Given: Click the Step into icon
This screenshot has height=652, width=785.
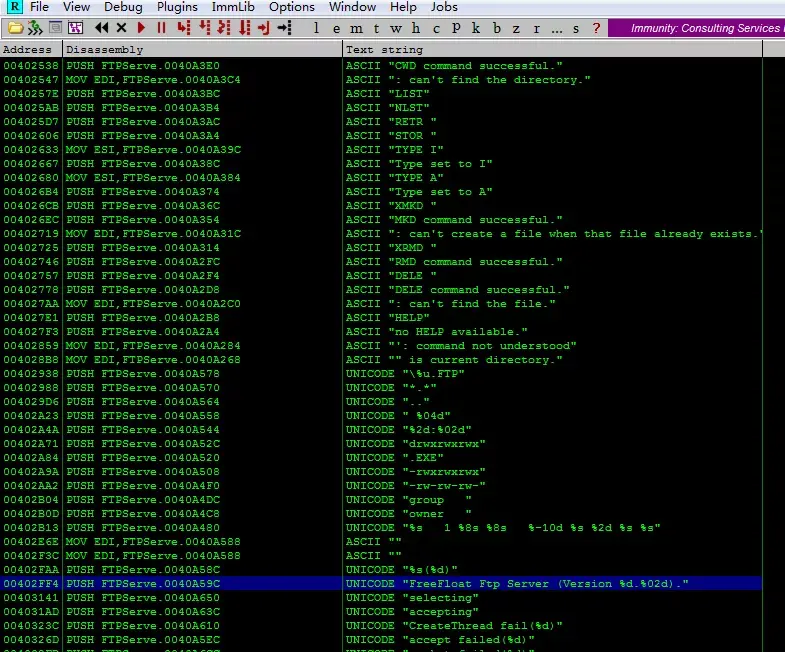Looking at the screenshot, I should 184,28.
